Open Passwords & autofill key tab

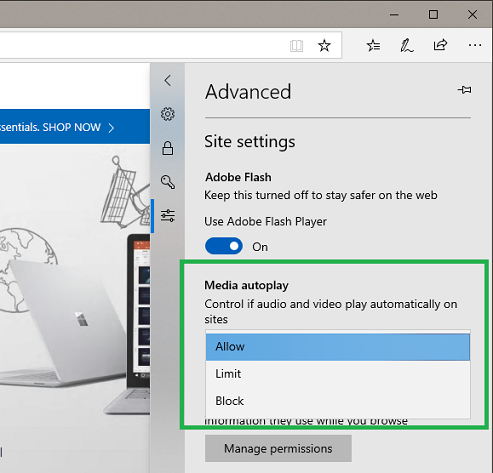(x=168, y=182)
